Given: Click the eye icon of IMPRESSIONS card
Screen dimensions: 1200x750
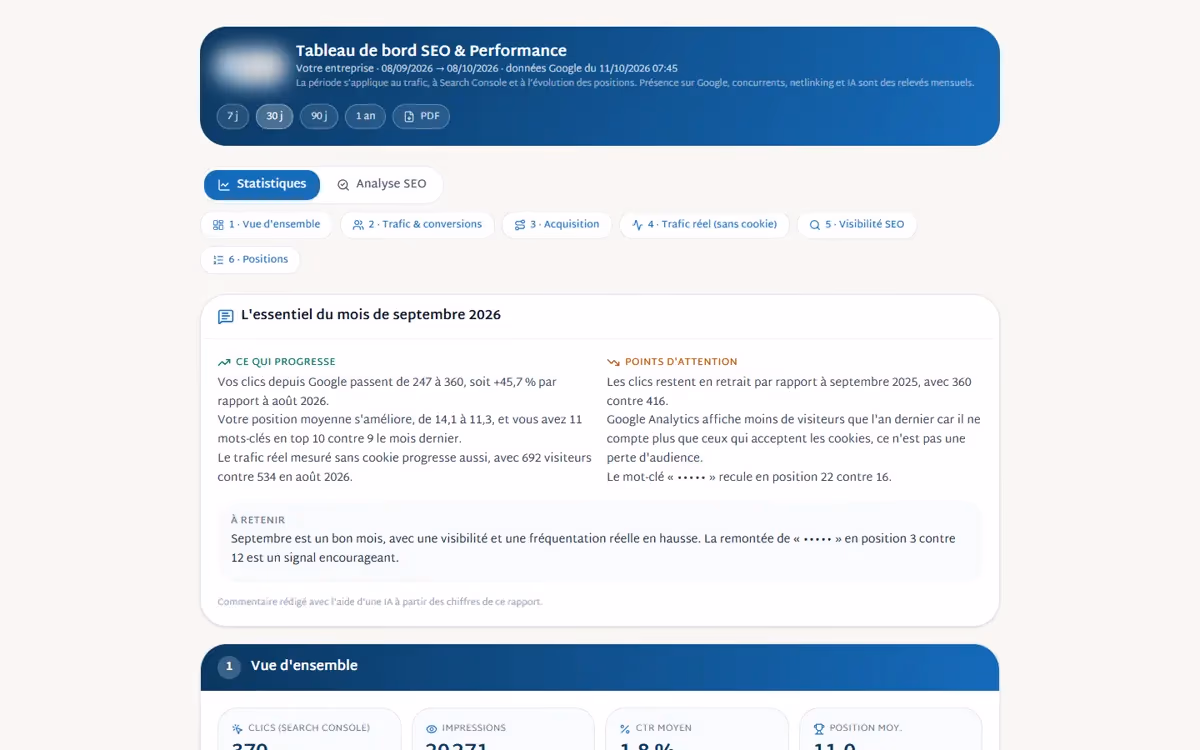Looking at the screenshot, I should tap(432, 729).
